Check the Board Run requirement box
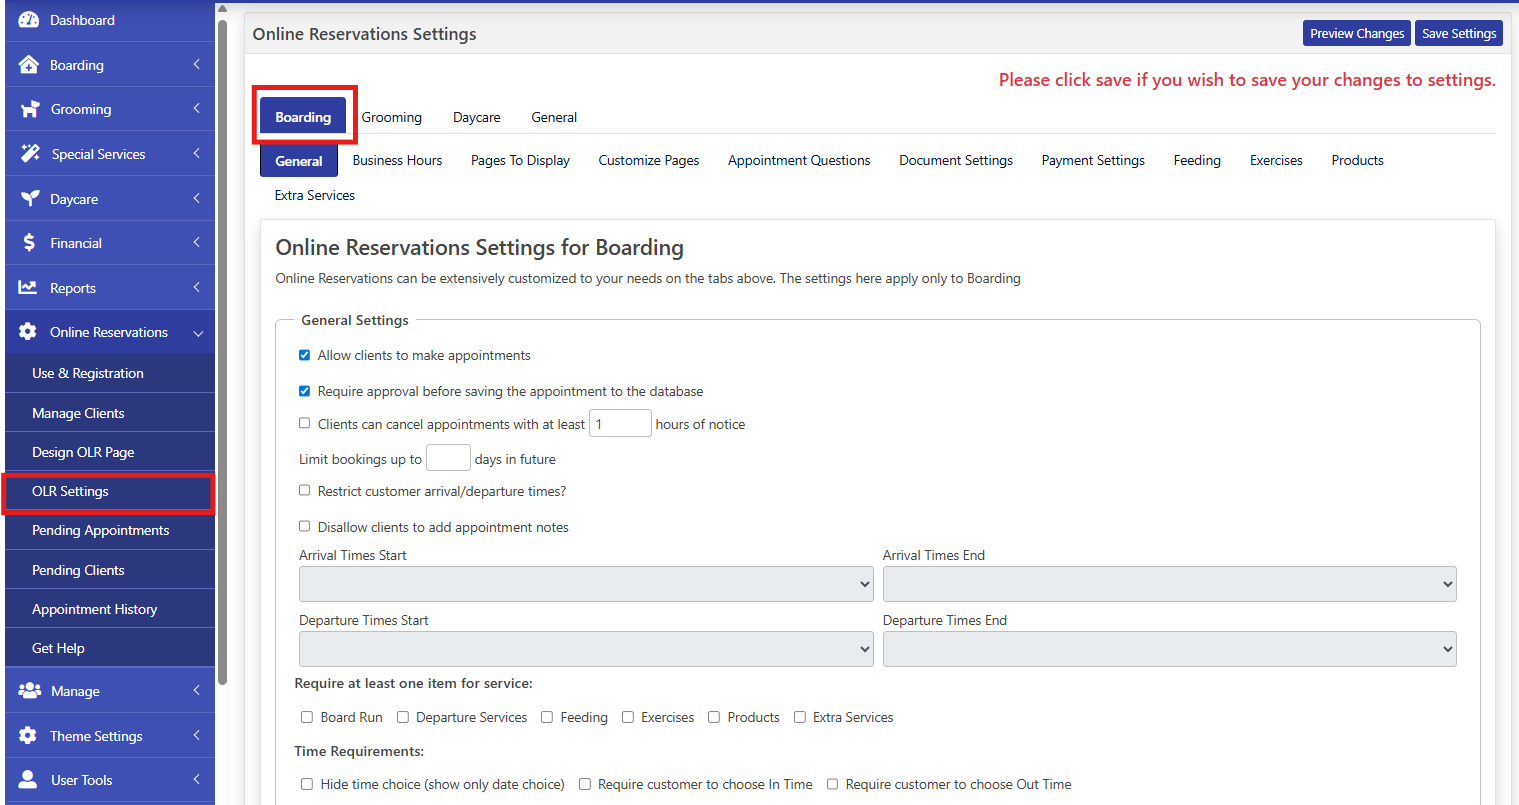Viewport: 1519px width, 805px height. point(307,717)
